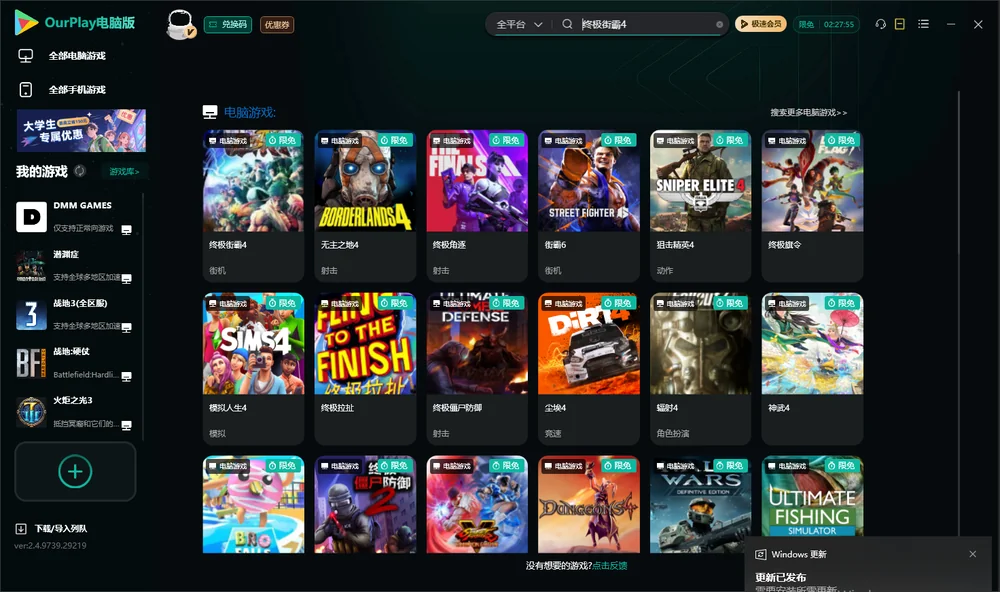Viewport: 1000px width, 592px height.
Task: Click the 点击反馈 feedback link
Action: tap(610, 565)
